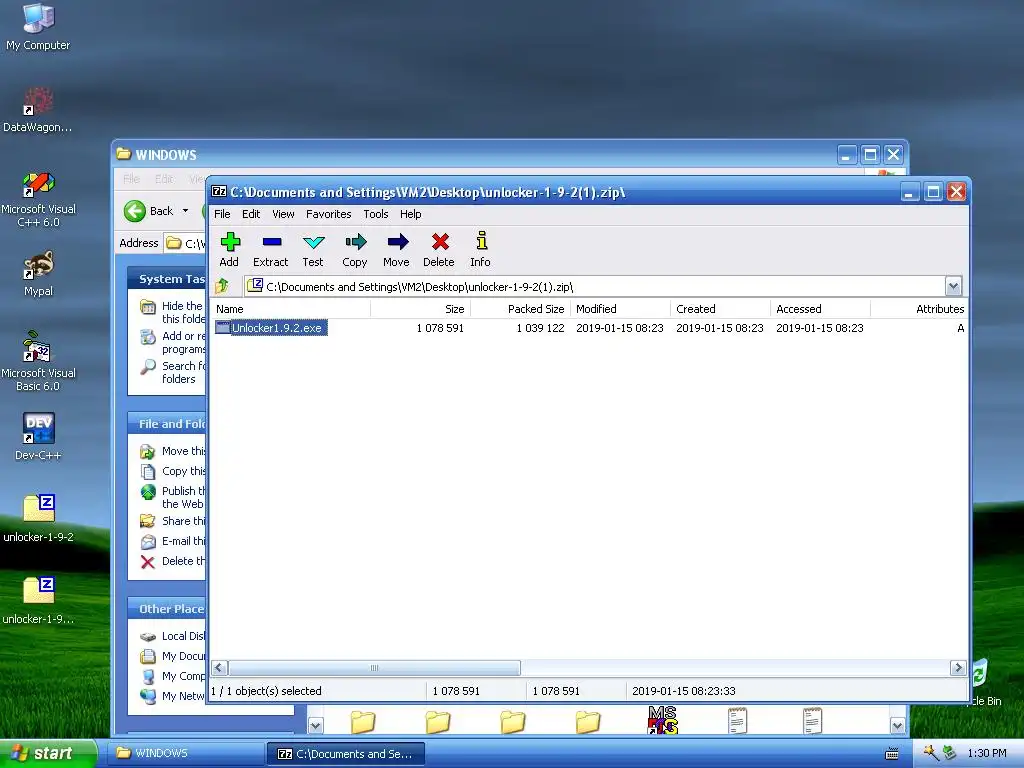Viewport: 1024px width, 768px height.
Task: Sort by the Attributes column header
Action: (x=919, y=309)
